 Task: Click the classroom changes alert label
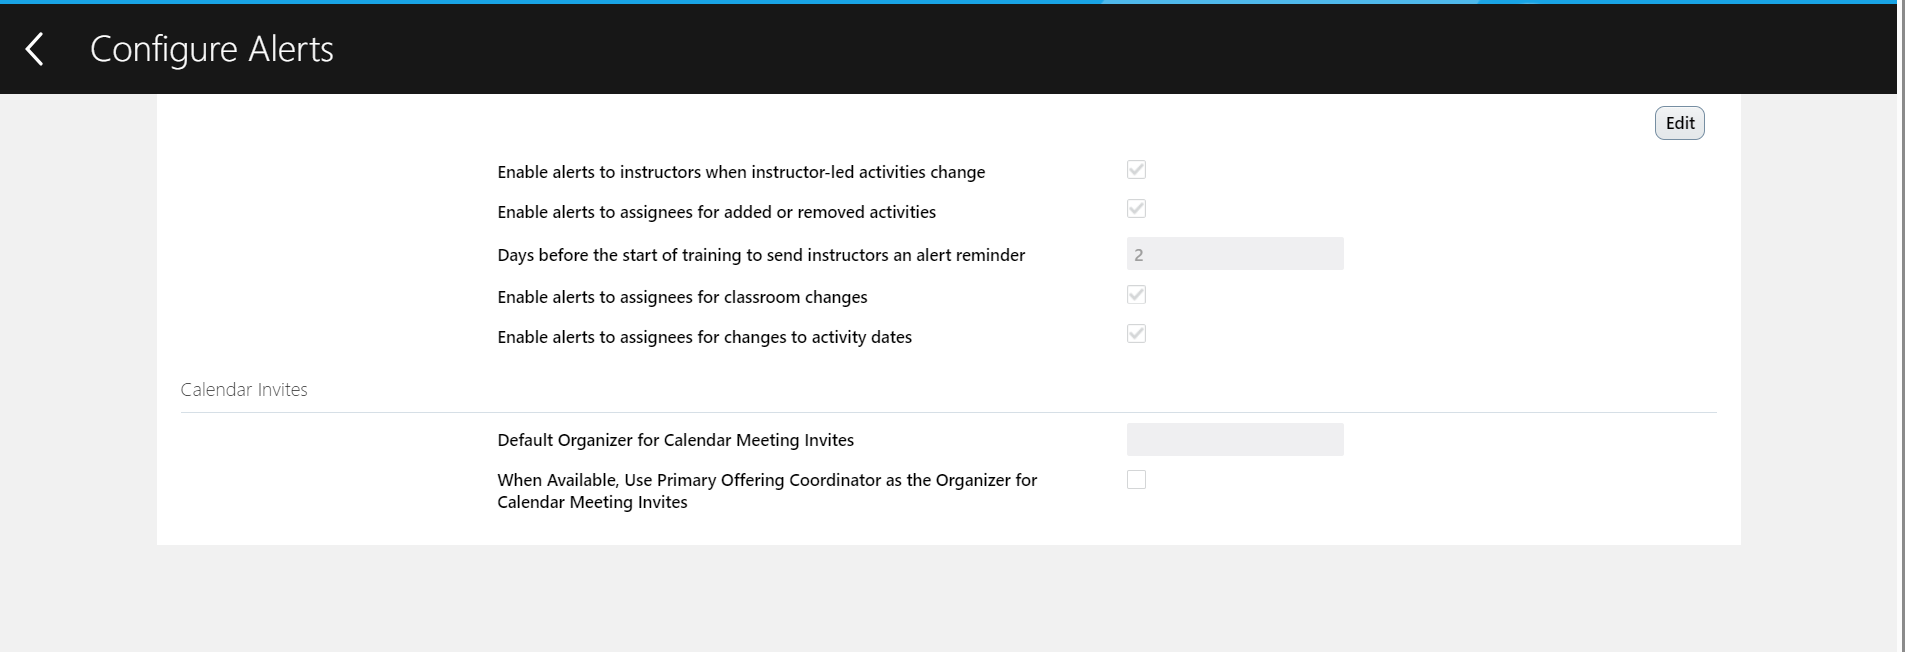pyautogui.click(x=682, y=296)
